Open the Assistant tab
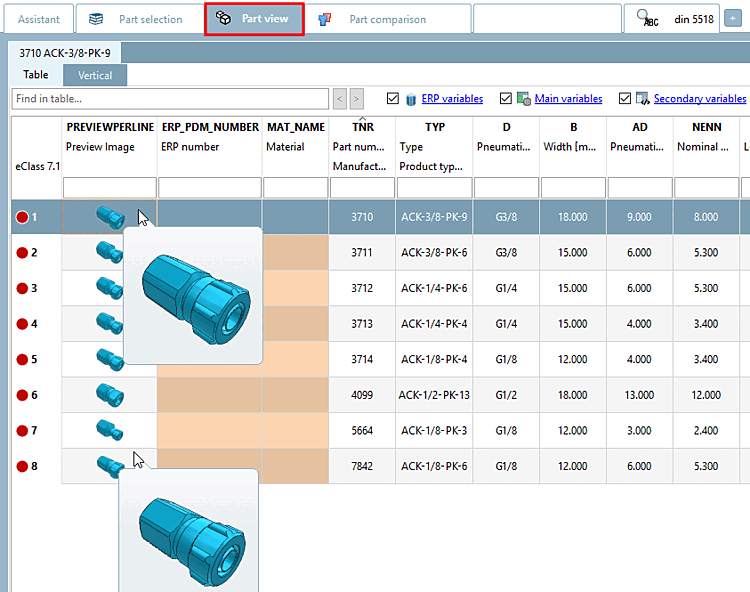 (x=39, y=19)
